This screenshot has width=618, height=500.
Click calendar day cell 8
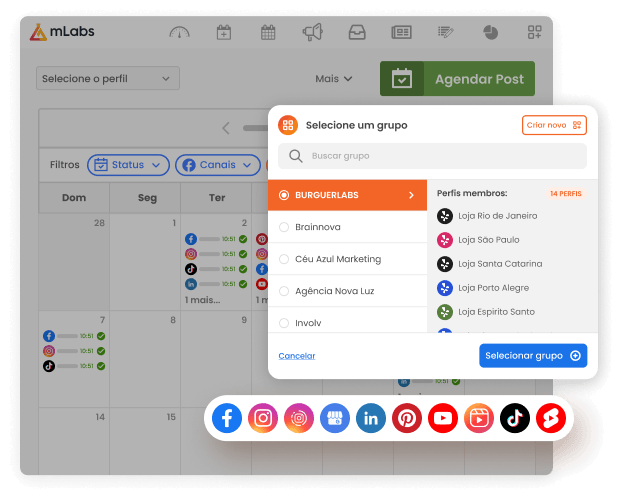click(145, 359)
